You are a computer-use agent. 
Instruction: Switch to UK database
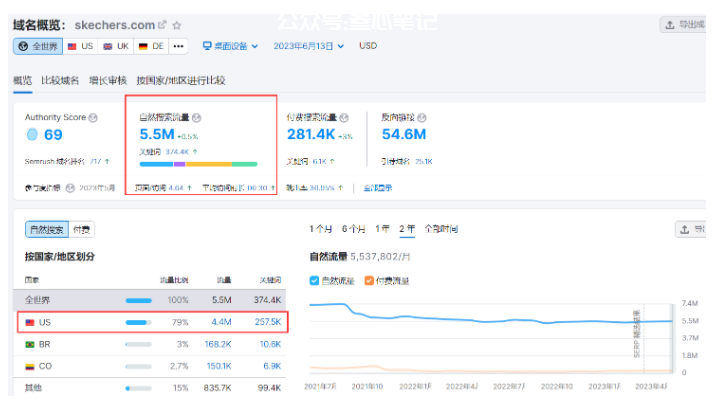(116, 46)
